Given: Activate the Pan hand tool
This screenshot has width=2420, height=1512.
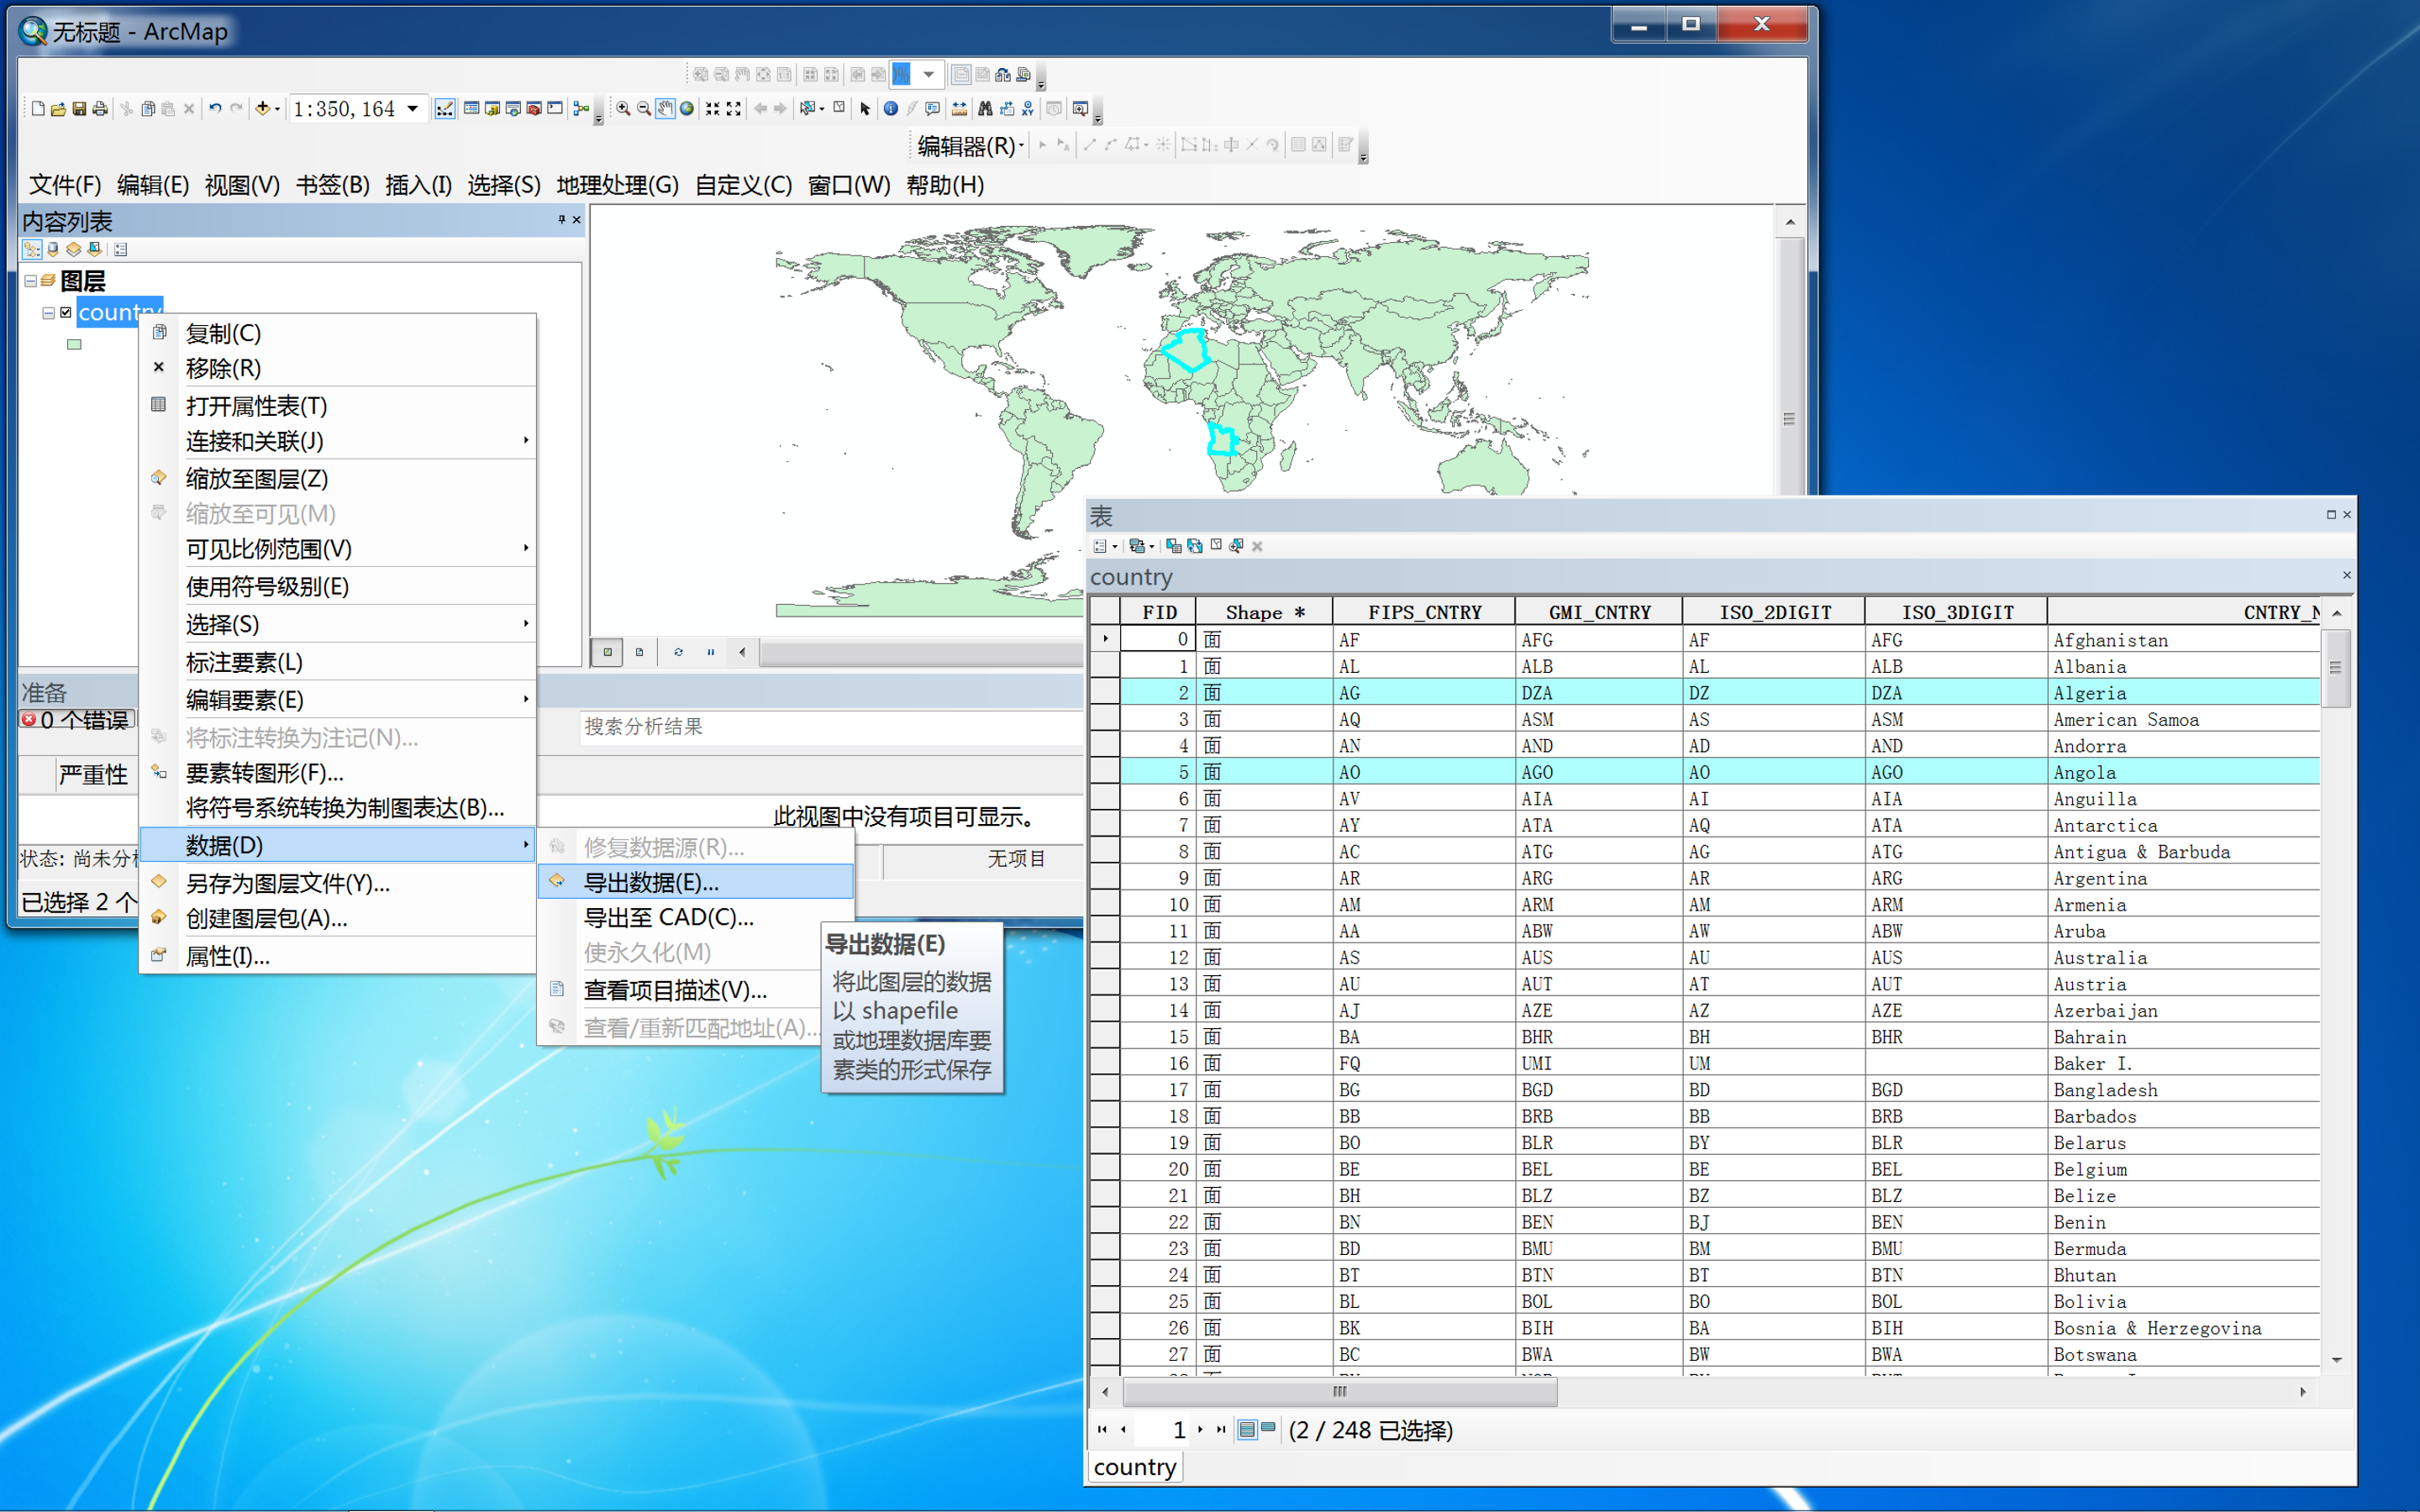Looking at the screenshot, I should coord(665,109).
